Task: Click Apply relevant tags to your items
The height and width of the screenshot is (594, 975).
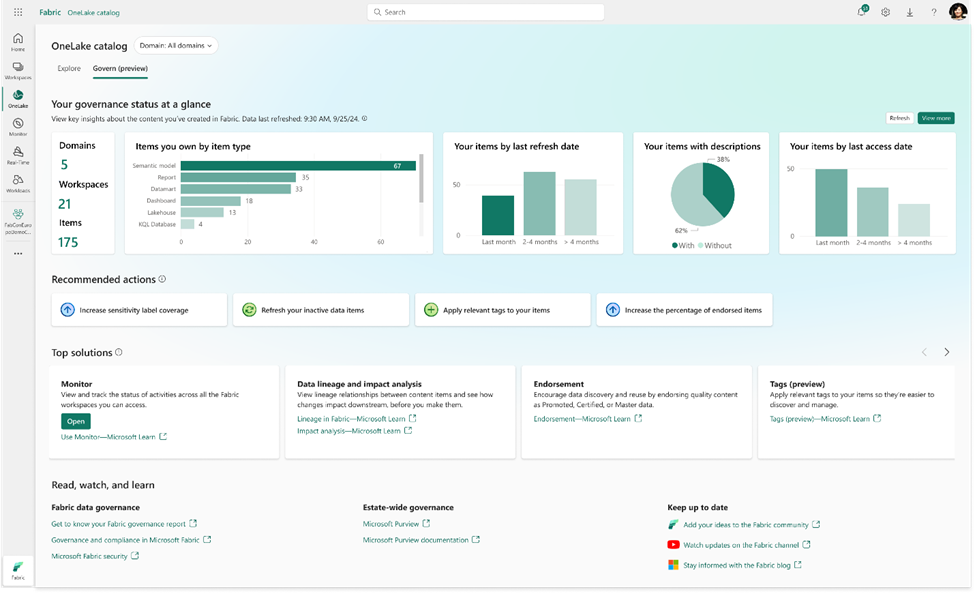Action: pyautogui.click(x=502, y=310)
